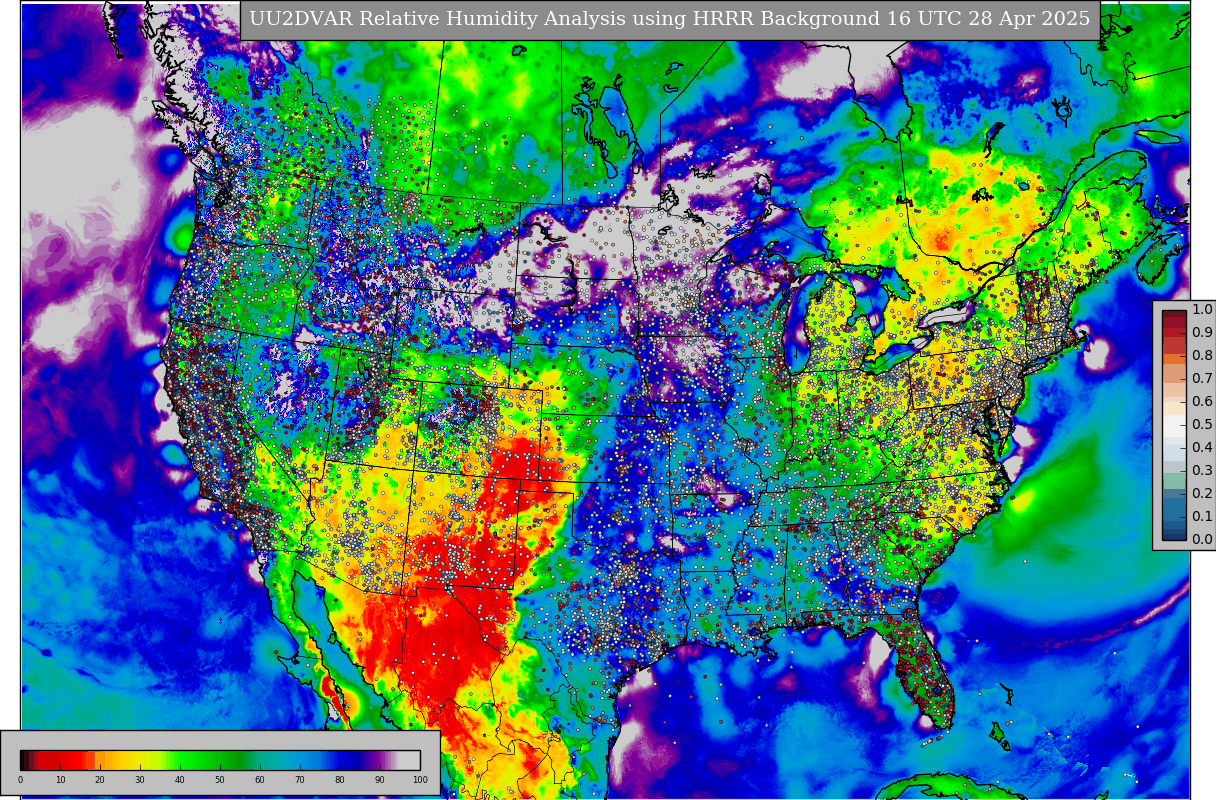Viewport: 1216px width, 800px height.
Task: Click the '0.5' label on the vertical colorbar
Action: (x=1202, y=425)
